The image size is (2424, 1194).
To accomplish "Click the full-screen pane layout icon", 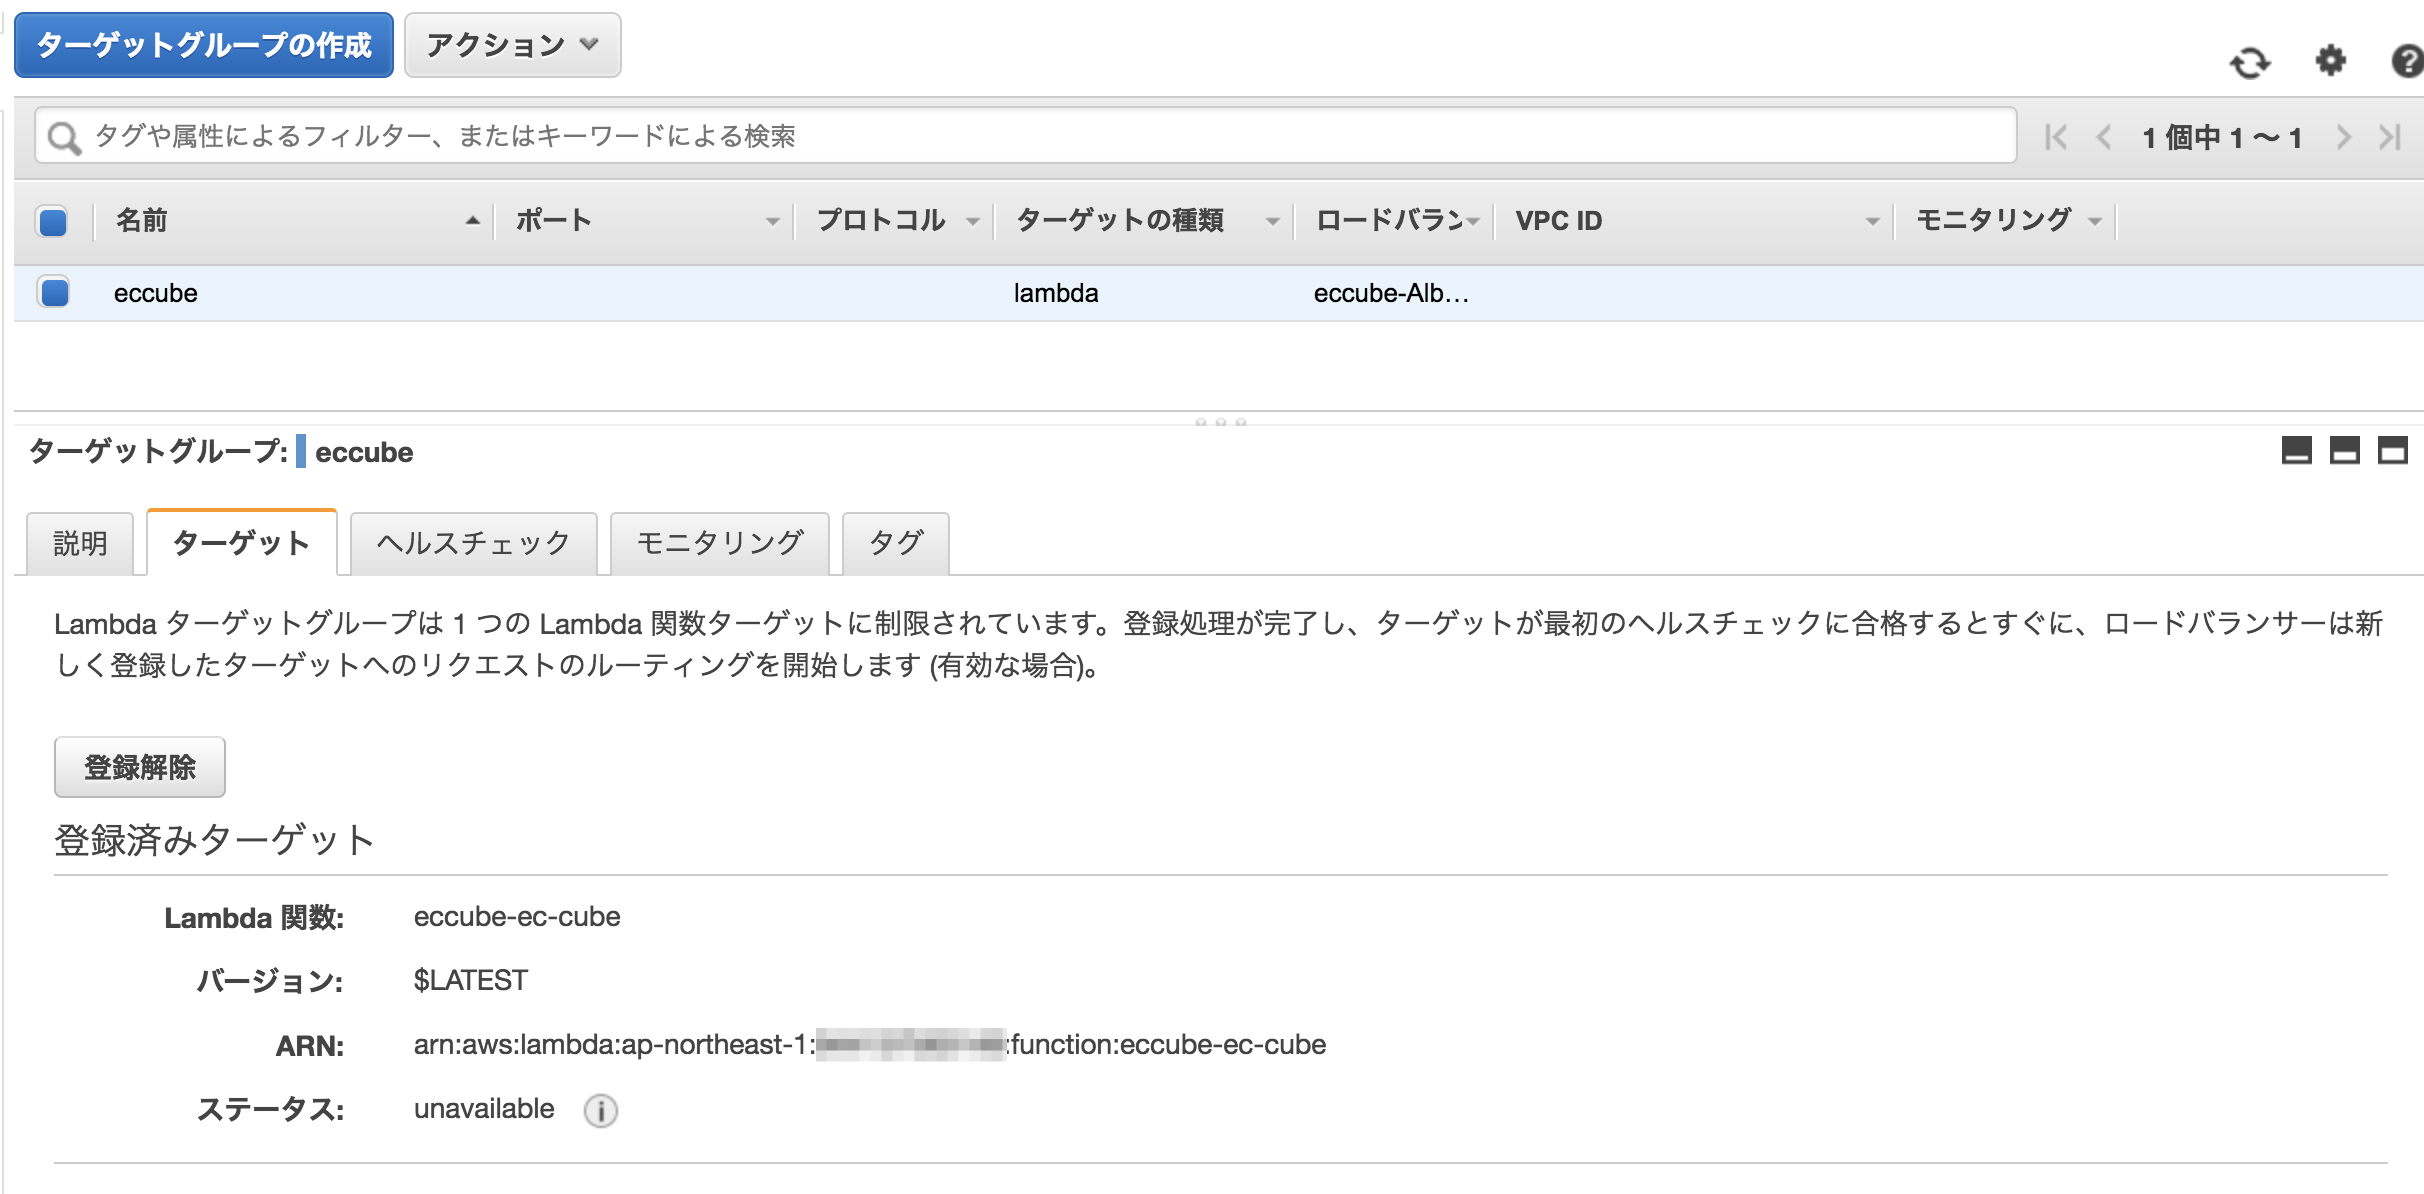I will [2394, 451].
